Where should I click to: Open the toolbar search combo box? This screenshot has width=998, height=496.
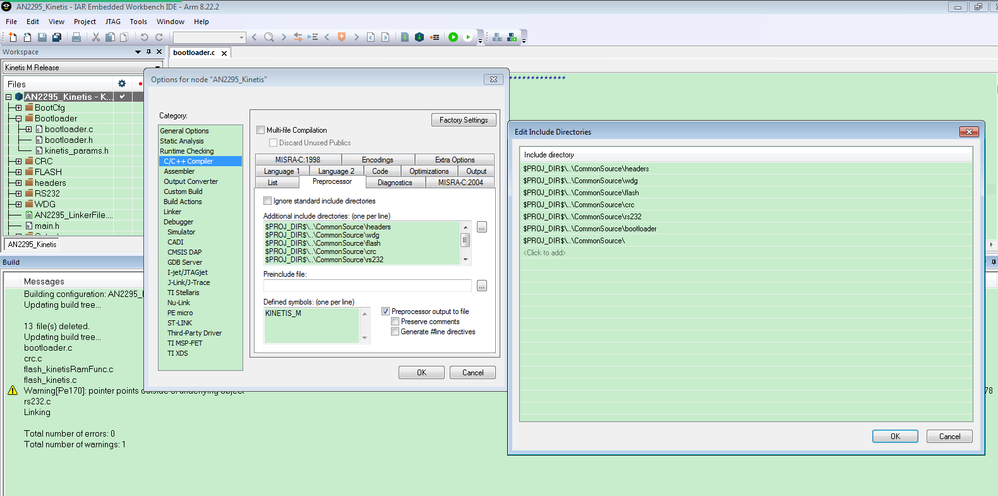tap(209, 38)
